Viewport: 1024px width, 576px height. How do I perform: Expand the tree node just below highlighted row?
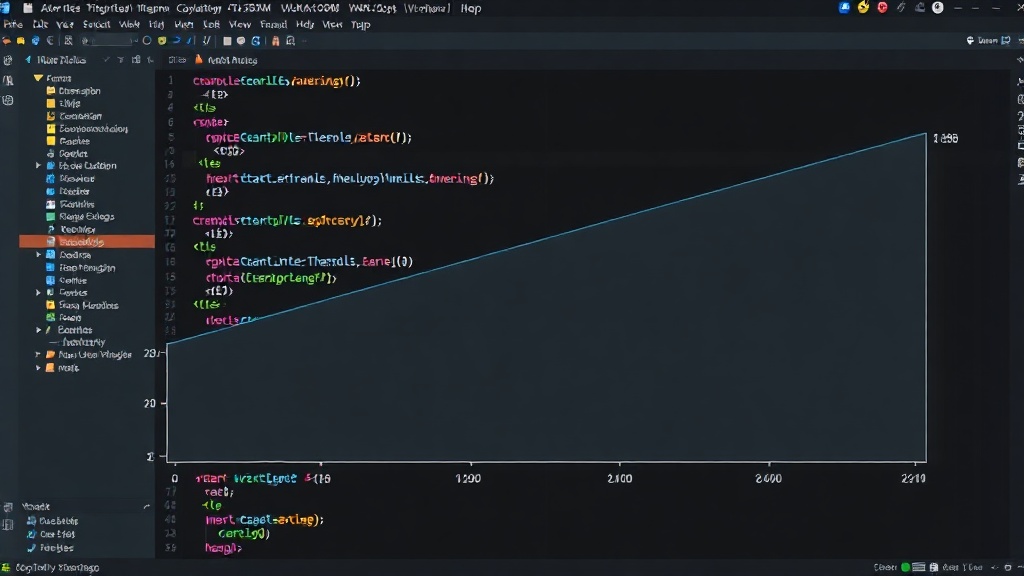coord(38,255)
